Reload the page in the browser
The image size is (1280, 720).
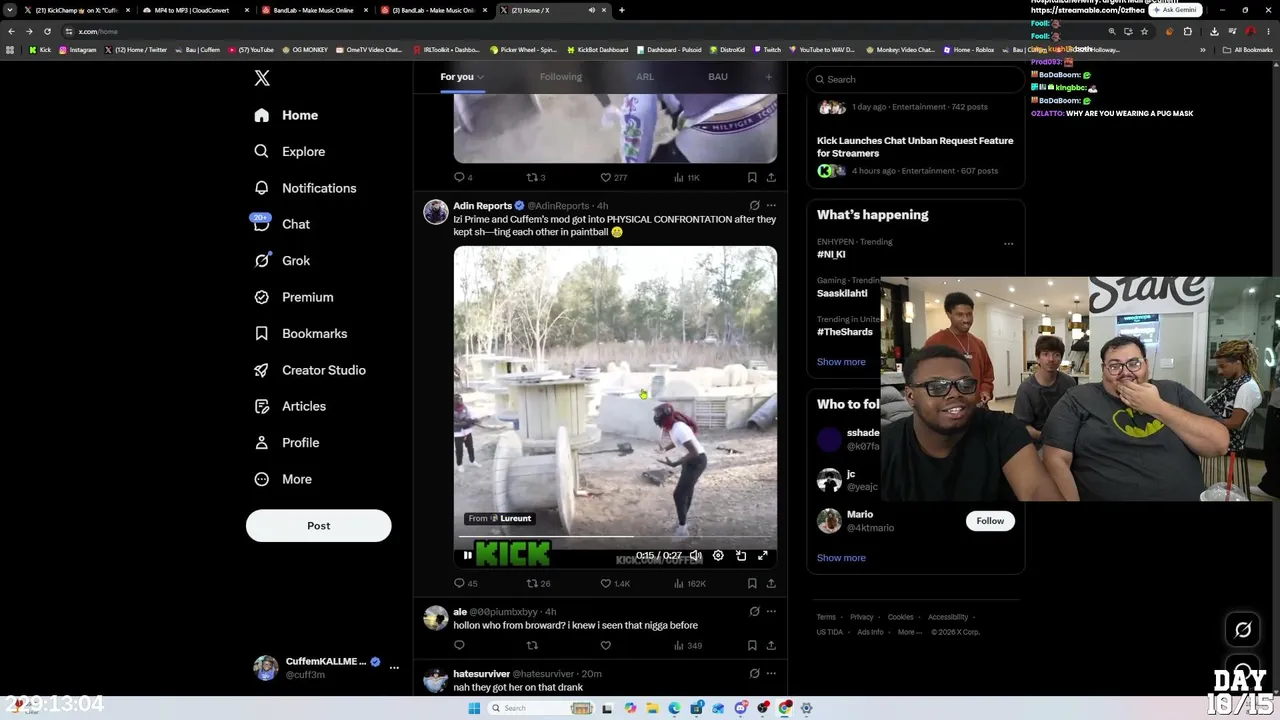(47, 31)
